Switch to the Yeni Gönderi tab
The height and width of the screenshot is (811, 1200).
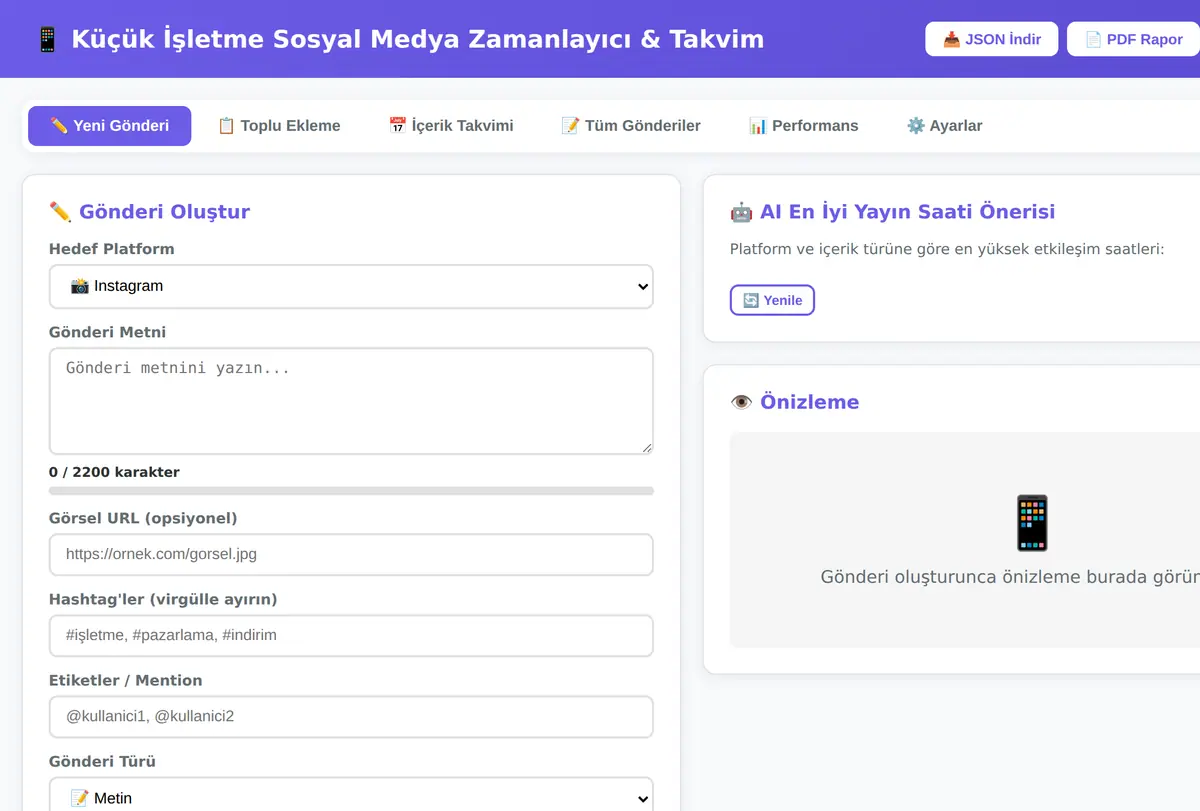click(109, 126)
